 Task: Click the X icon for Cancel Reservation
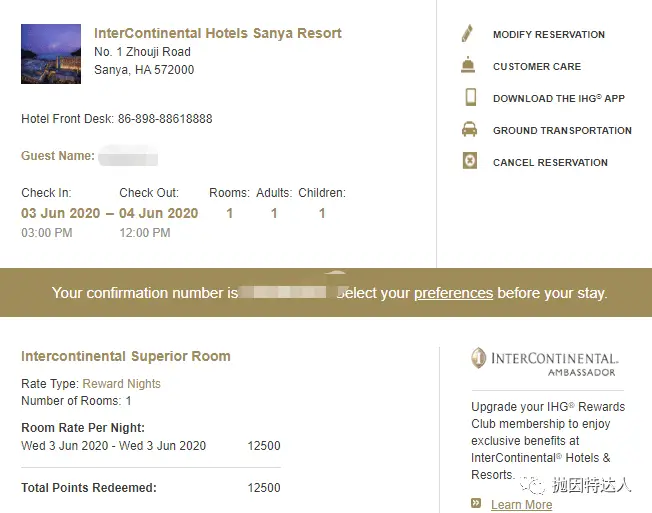coord(470,160)
